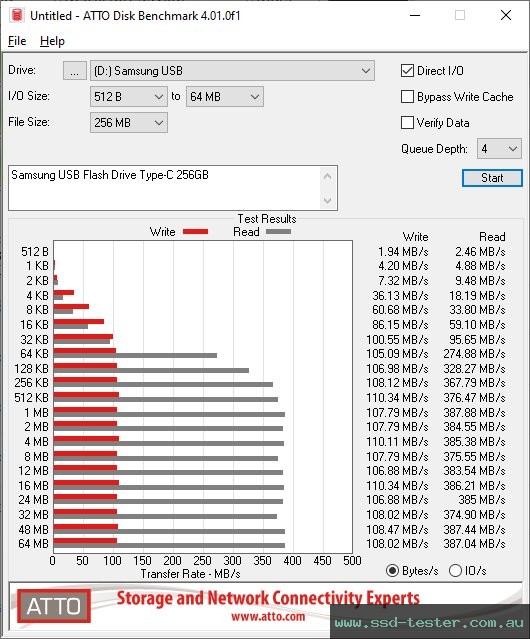
Task: Click the ATTO logo in the banner
Action: click(x=54, y=606)
